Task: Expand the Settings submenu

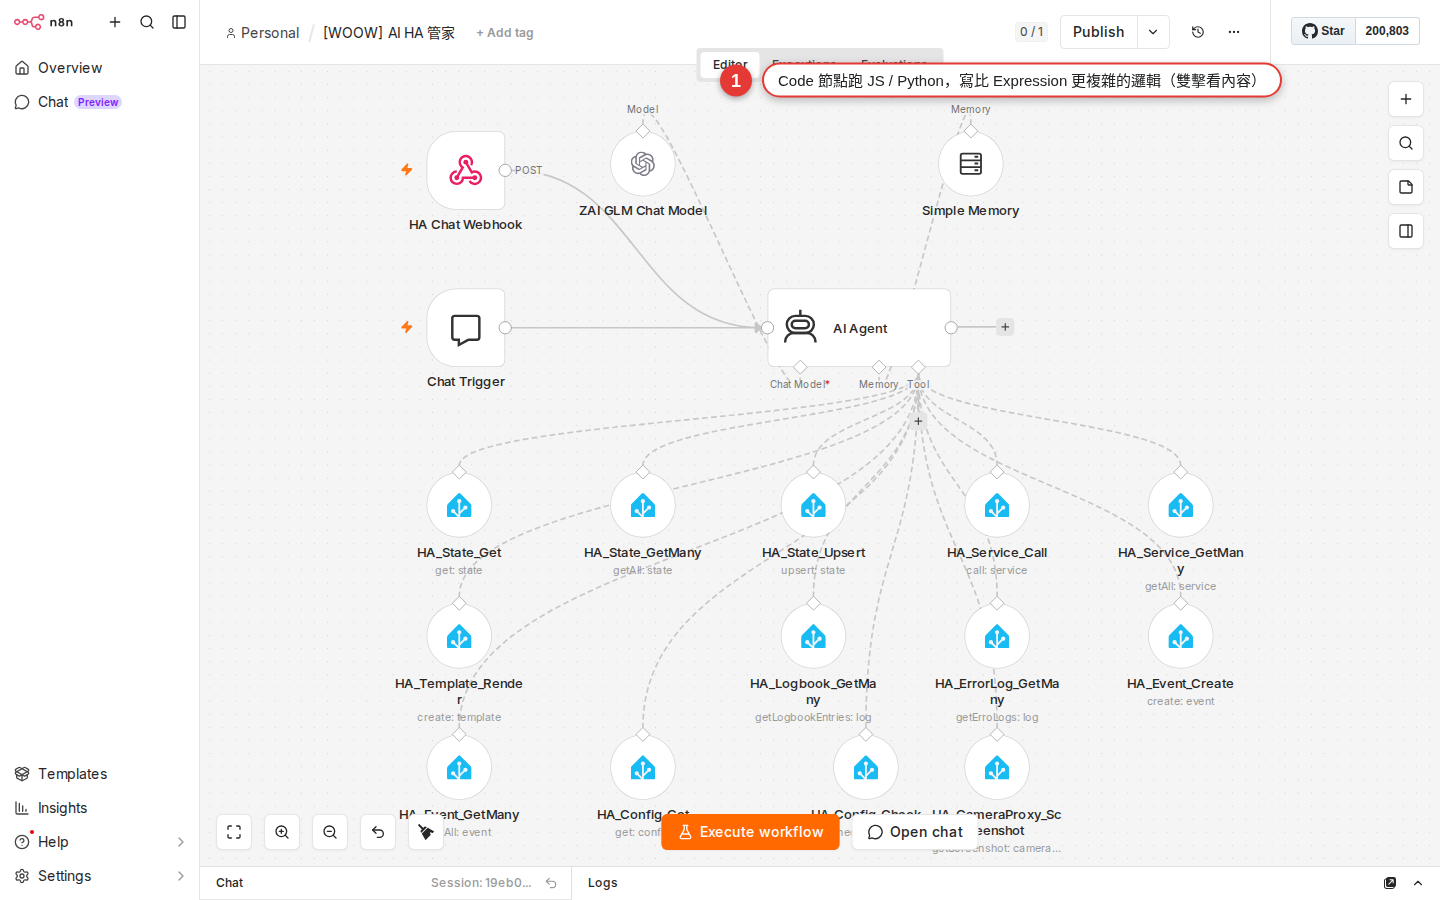Action: click(181, 876)
